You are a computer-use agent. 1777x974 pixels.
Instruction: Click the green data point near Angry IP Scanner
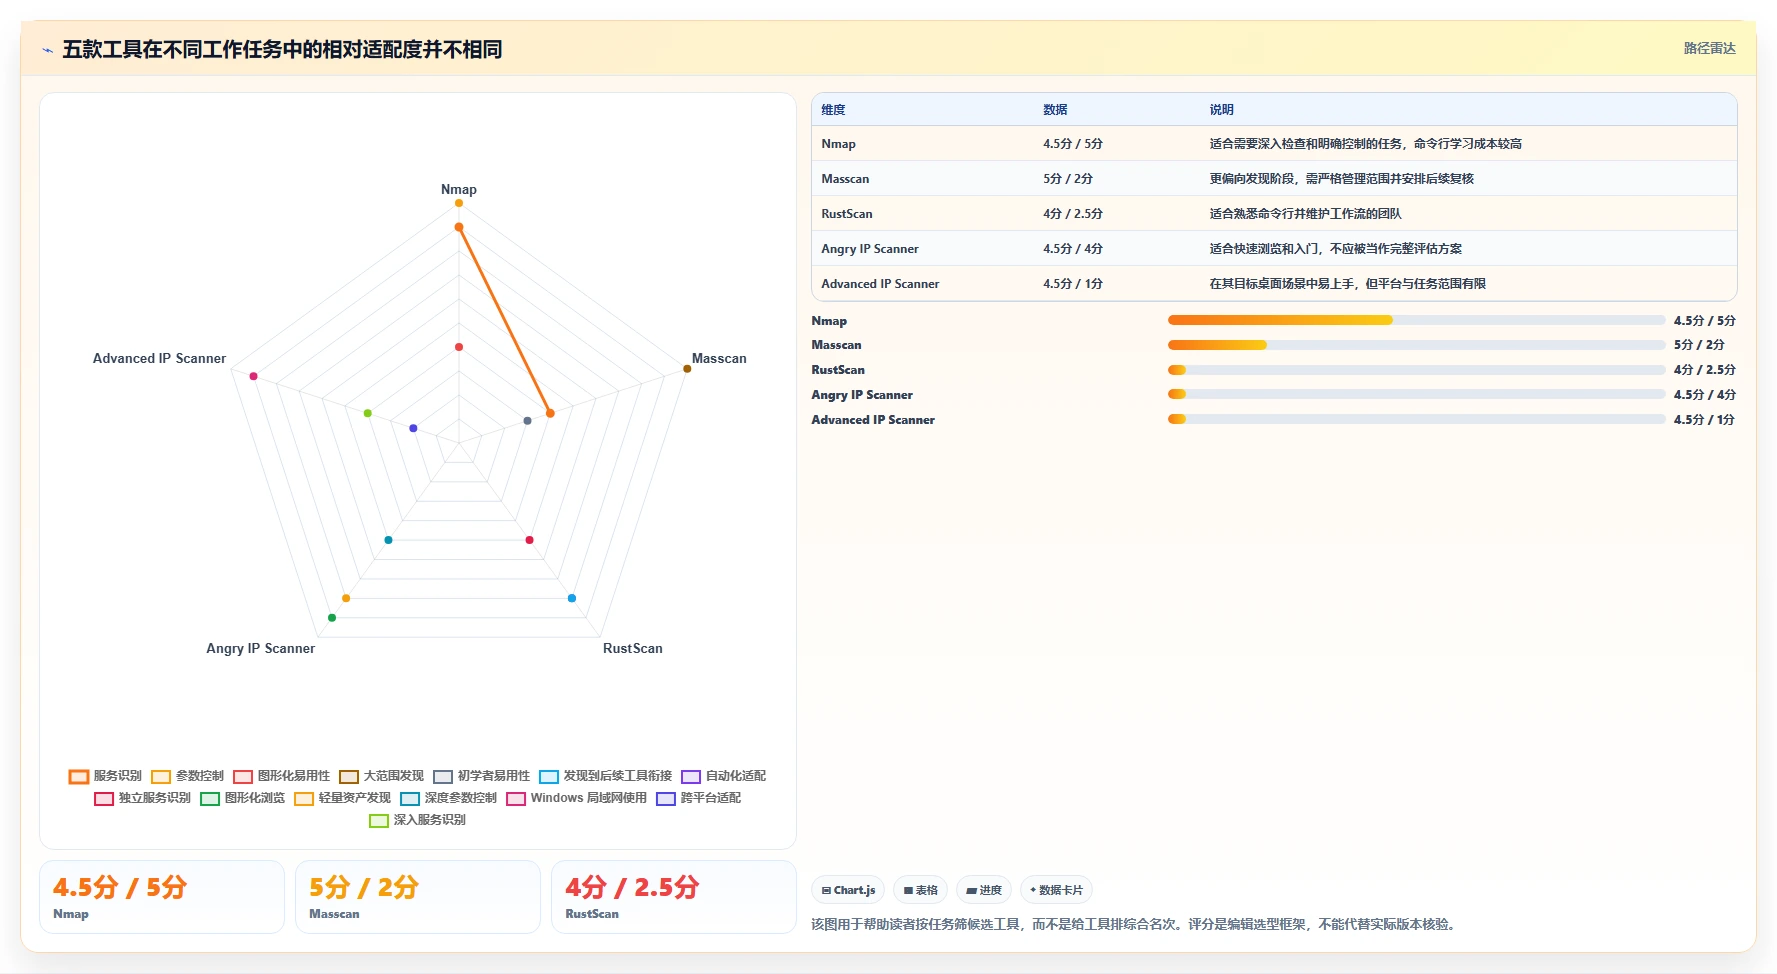332,618
